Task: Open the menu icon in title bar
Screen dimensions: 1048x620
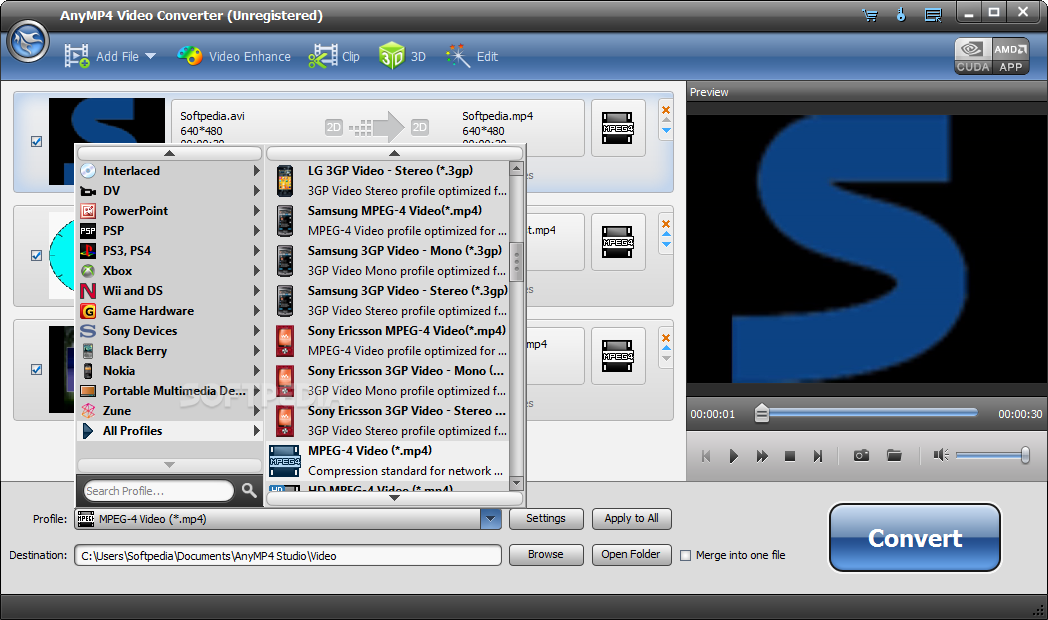Action: coord(933,15)
